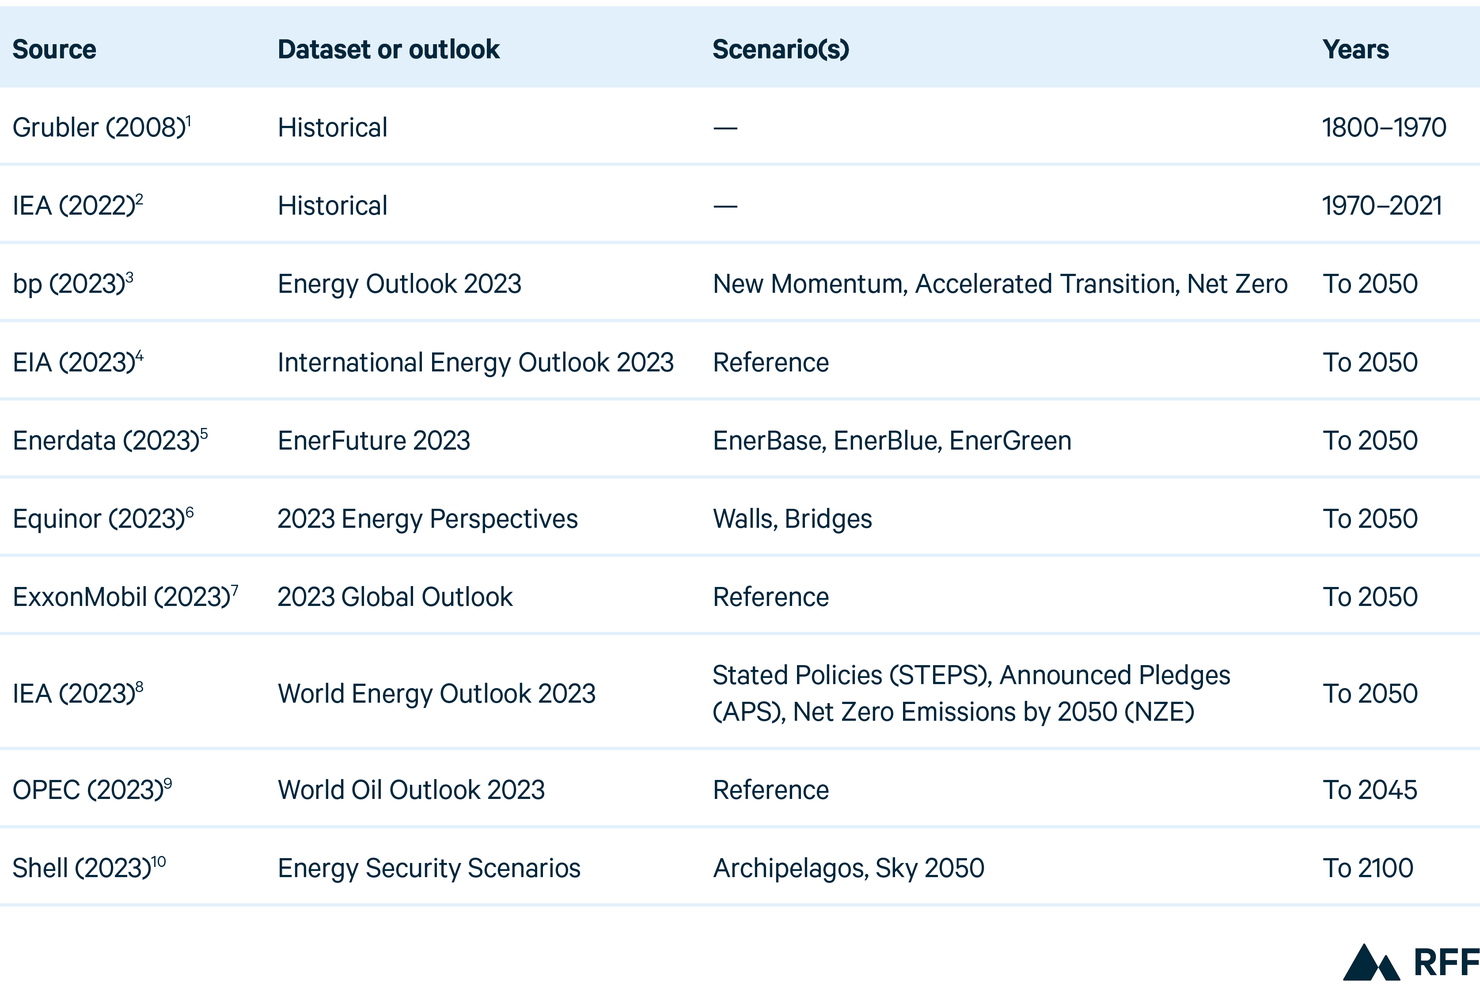Click the Scenario(s) column header
Screen dimensions: 1480x984
tap(780, 50)
